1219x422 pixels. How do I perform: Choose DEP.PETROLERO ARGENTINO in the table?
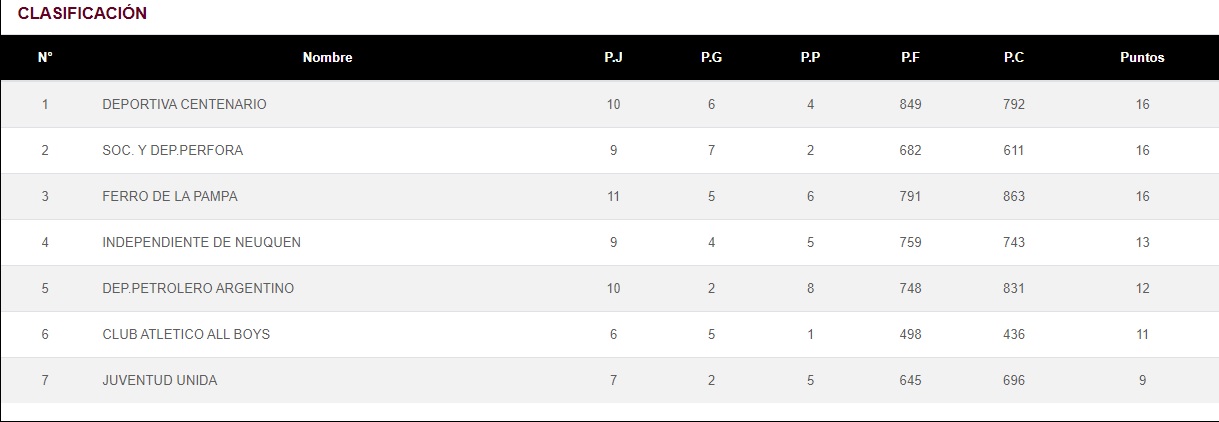[198, 288]
